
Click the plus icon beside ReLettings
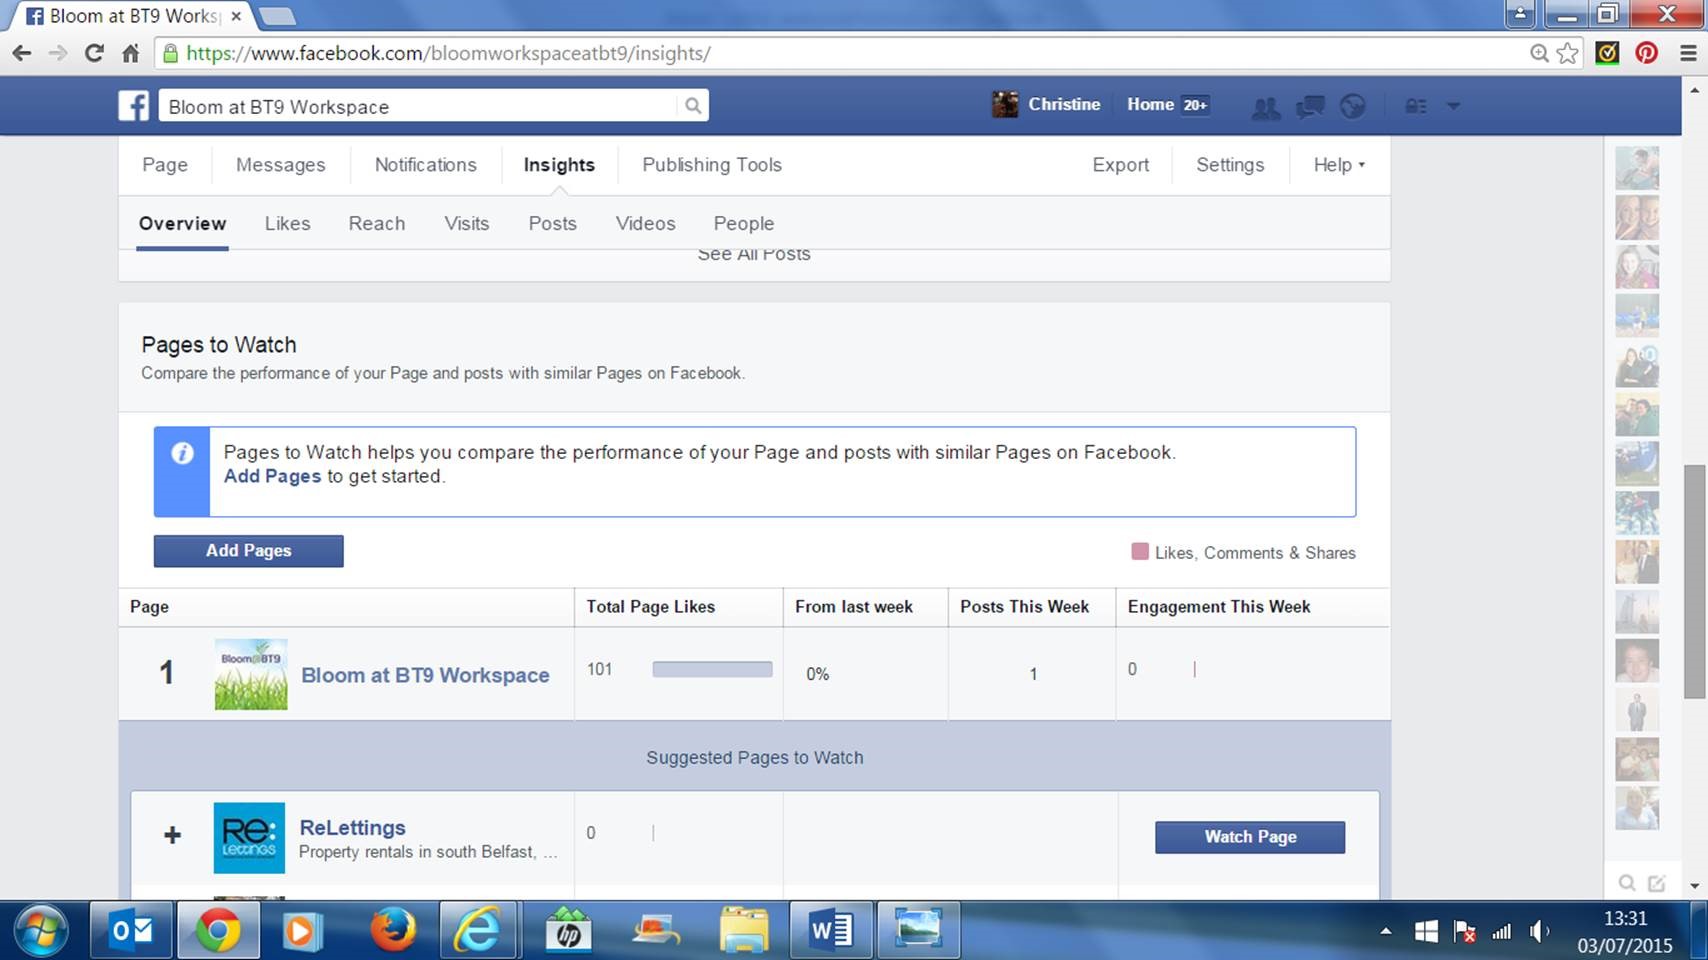172,835
